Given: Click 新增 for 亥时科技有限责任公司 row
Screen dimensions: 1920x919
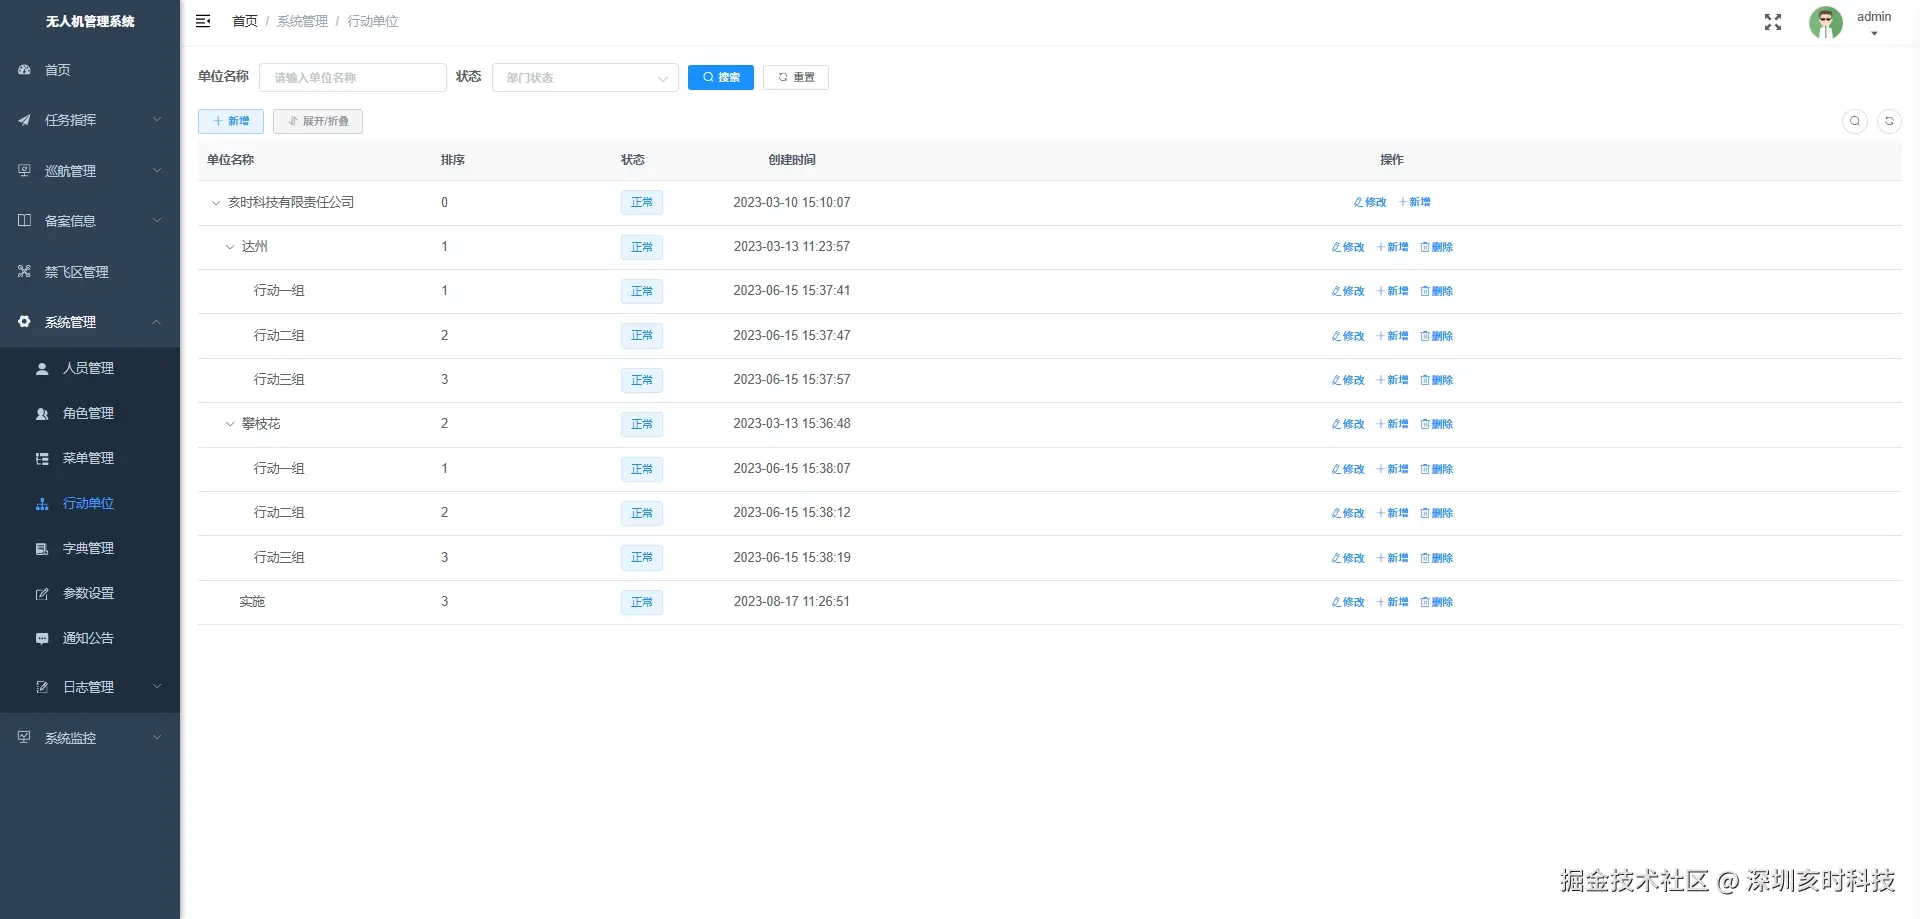Looking at the screenshot, I should point(1415,203).
